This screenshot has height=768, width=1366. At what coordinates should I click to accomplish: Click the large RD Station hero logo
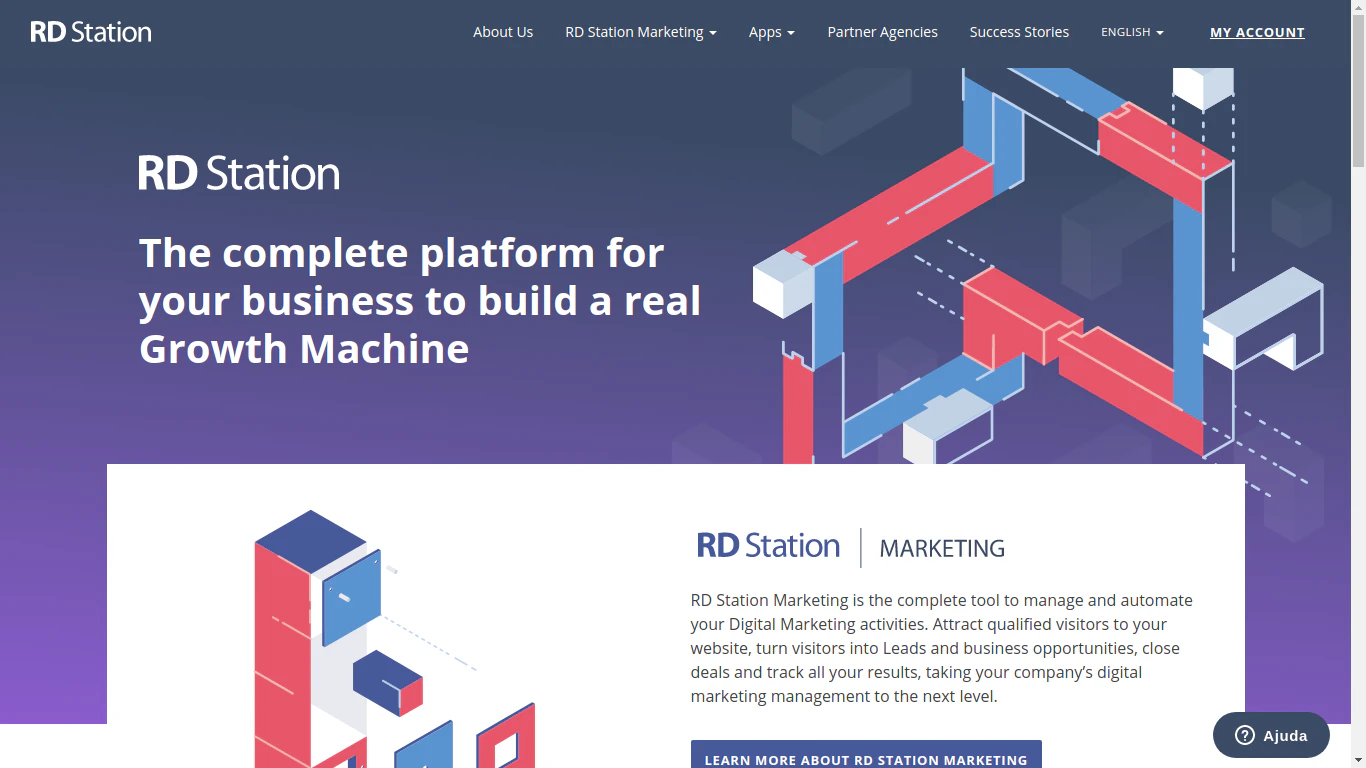239,173
